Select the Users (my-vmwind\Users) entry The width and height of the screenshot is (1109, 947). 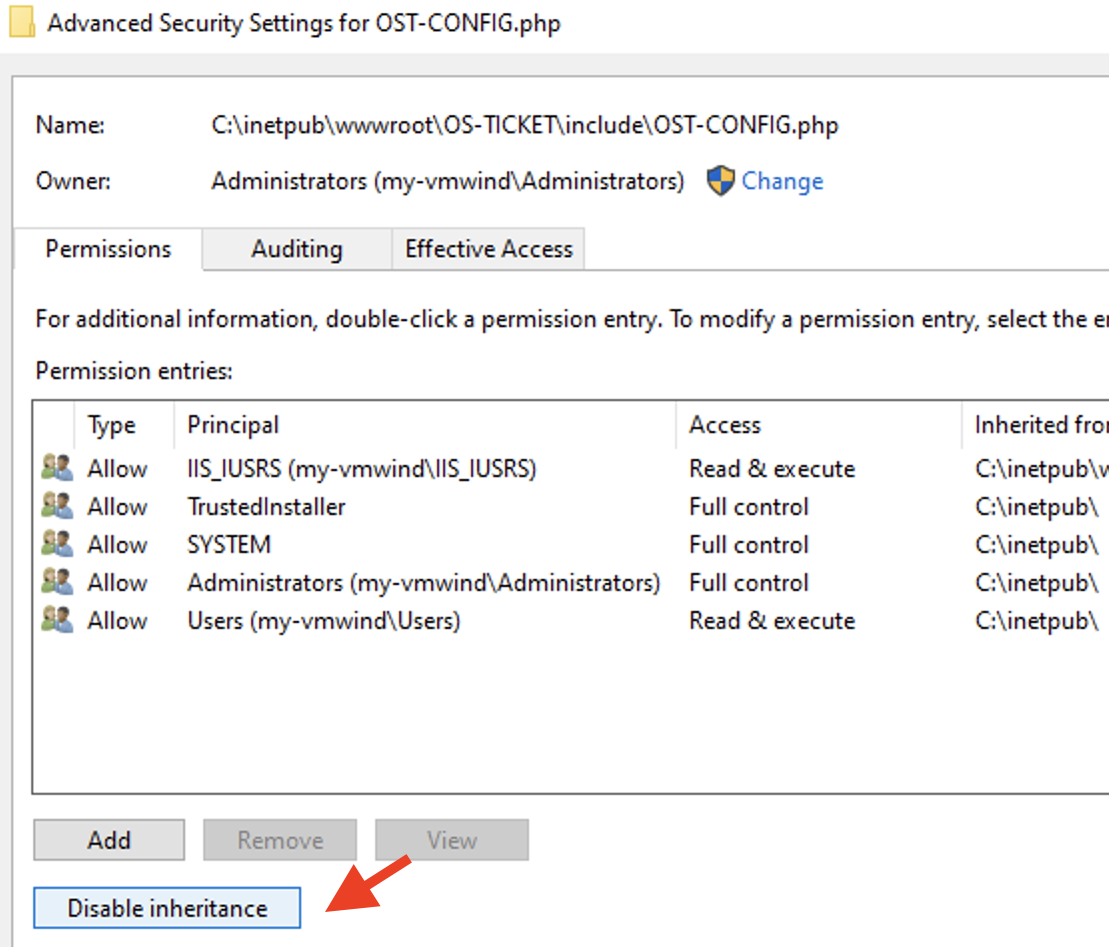pos(323,620)
